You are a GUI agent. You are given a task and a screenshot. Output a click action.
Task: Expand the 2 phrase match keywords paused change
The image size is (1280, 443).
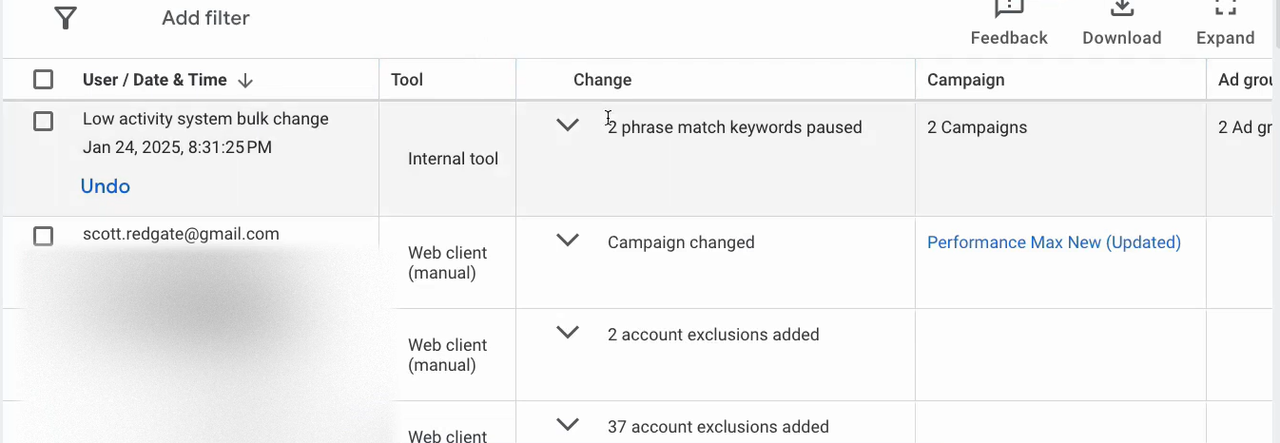tap(567, 126)
